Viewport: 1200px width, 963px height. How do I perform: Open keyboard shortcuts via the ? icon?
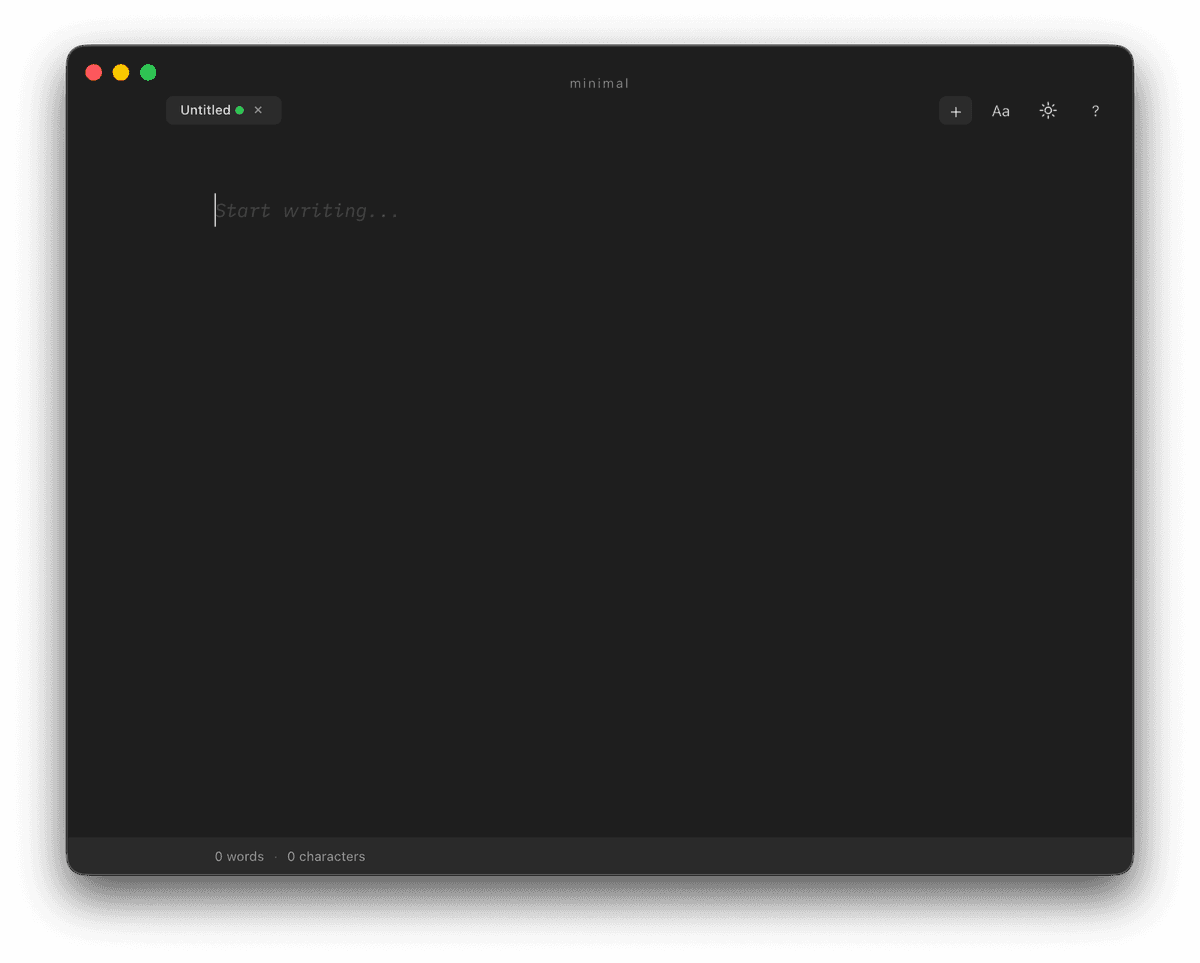[1095, 110]
